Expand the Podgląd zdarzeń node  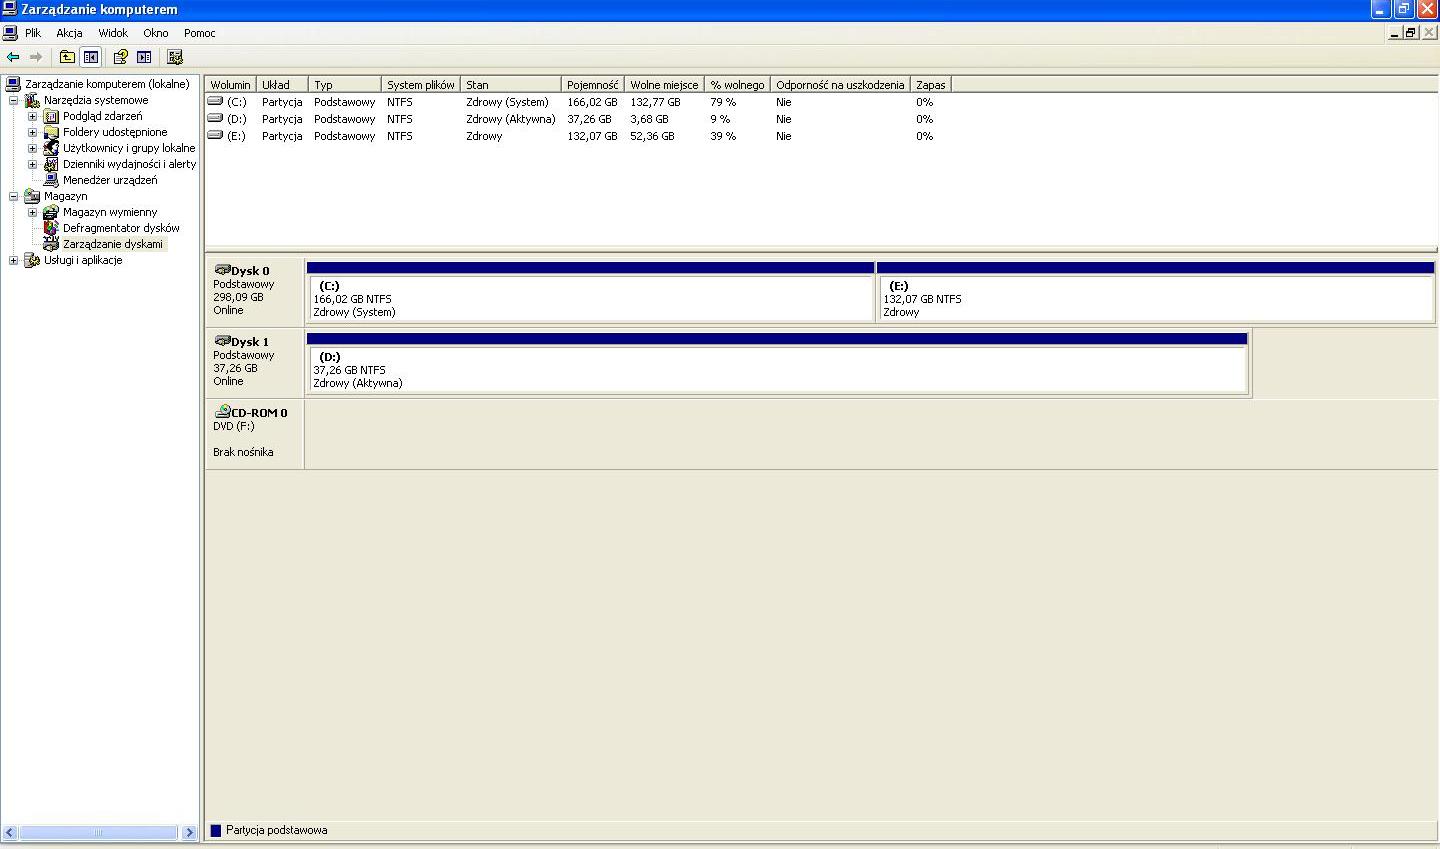[x=32, y=116]
